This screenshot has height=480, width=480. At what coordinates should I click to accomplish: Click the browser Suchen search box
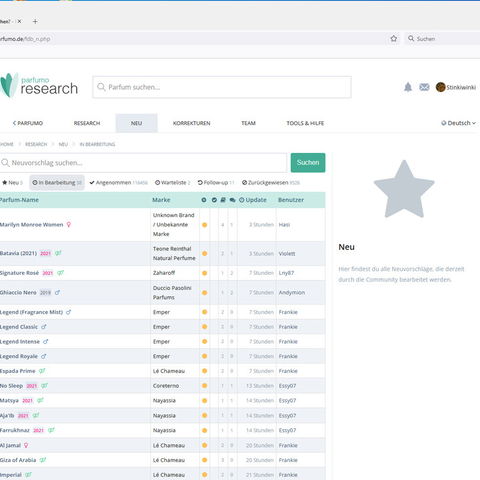[442, 39]
